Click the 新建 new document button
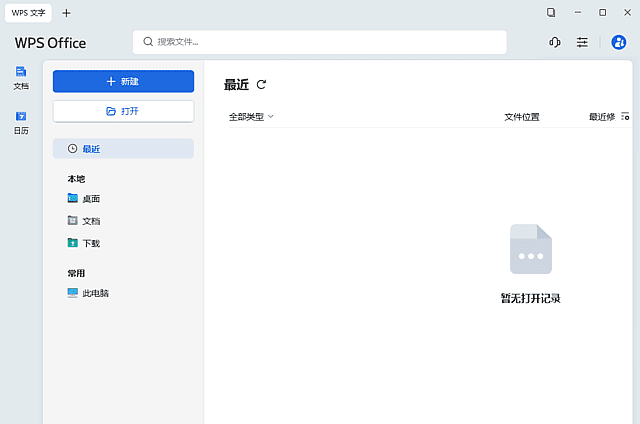This screenshot has width=640, height=424. coord(123,81)
